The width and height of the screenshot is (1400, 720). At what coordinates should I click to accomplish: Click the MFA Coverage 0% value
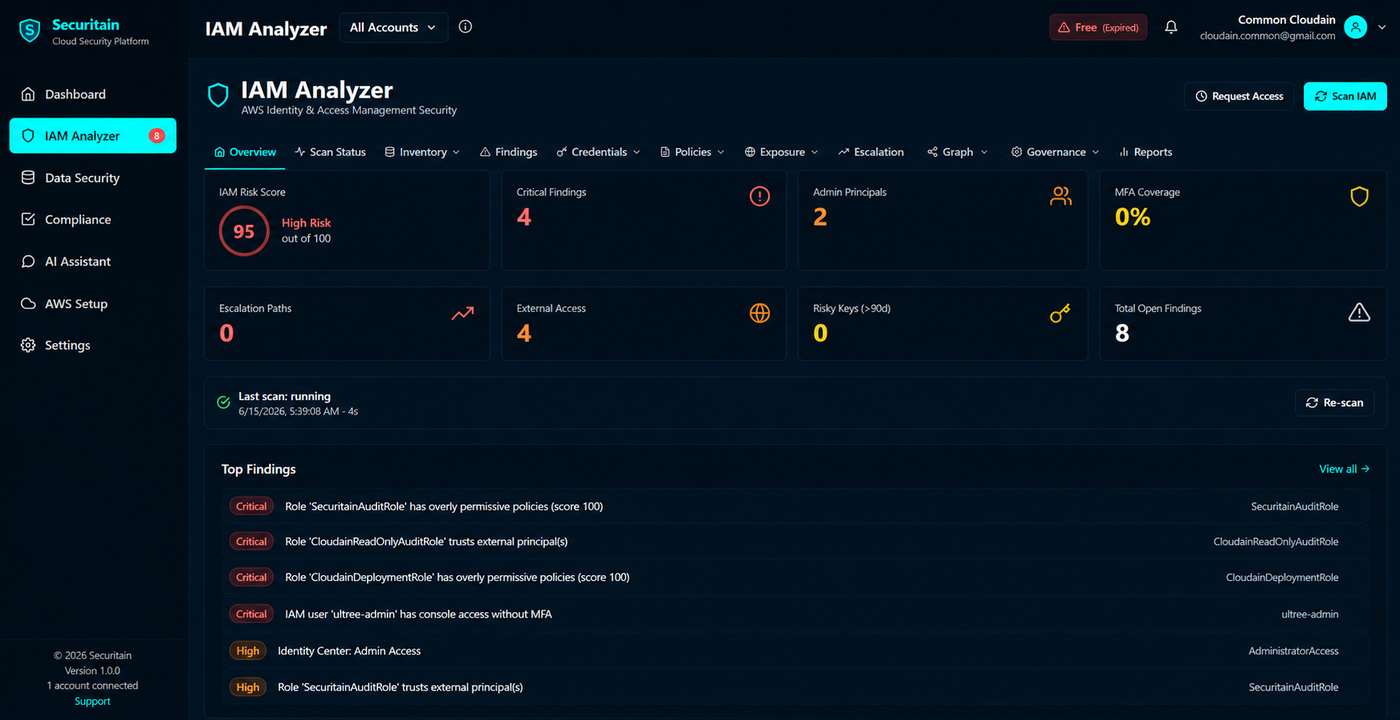[x=1133, y=217]
